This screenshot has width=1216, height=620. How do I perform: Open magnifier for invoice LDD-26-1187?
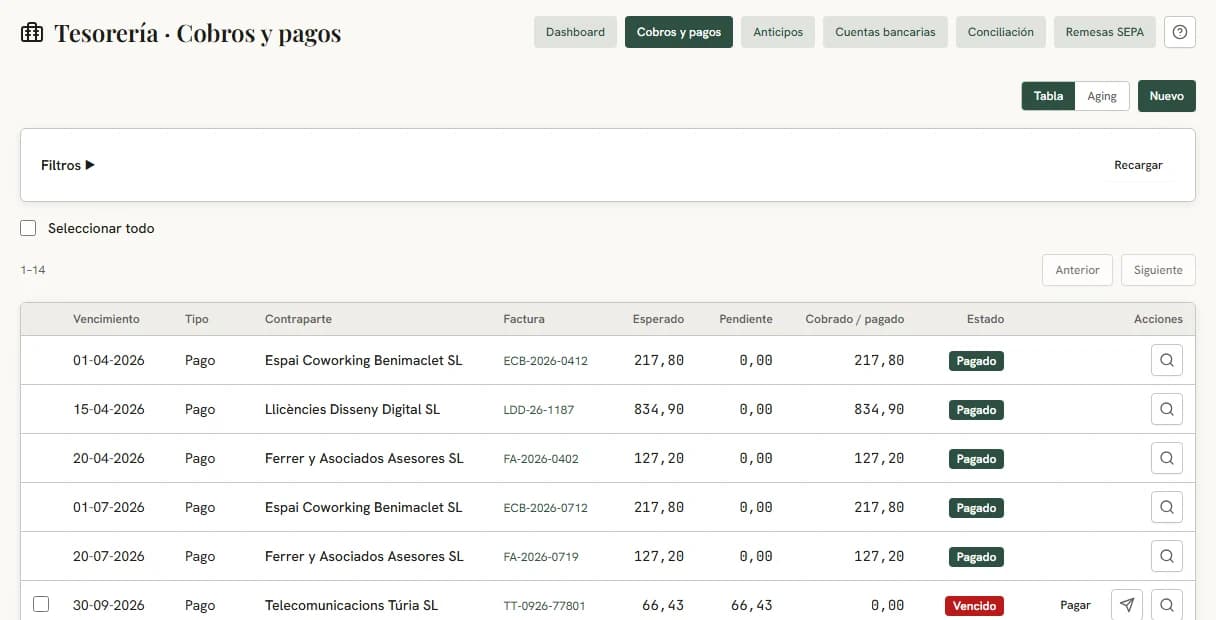[x=1167, y=409]
